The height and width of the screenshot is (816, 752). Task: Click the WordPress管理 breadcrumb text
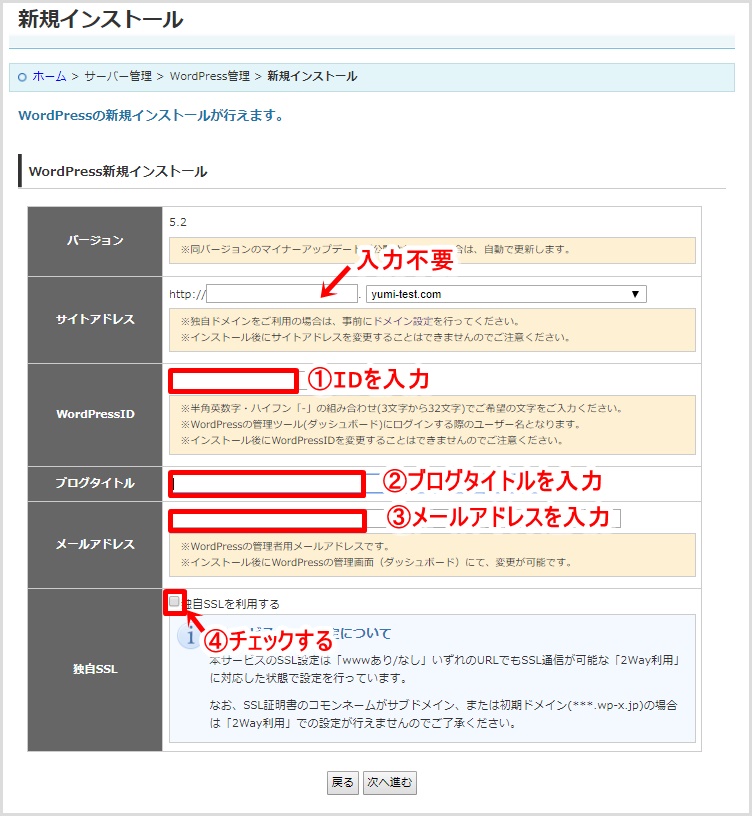210,76
